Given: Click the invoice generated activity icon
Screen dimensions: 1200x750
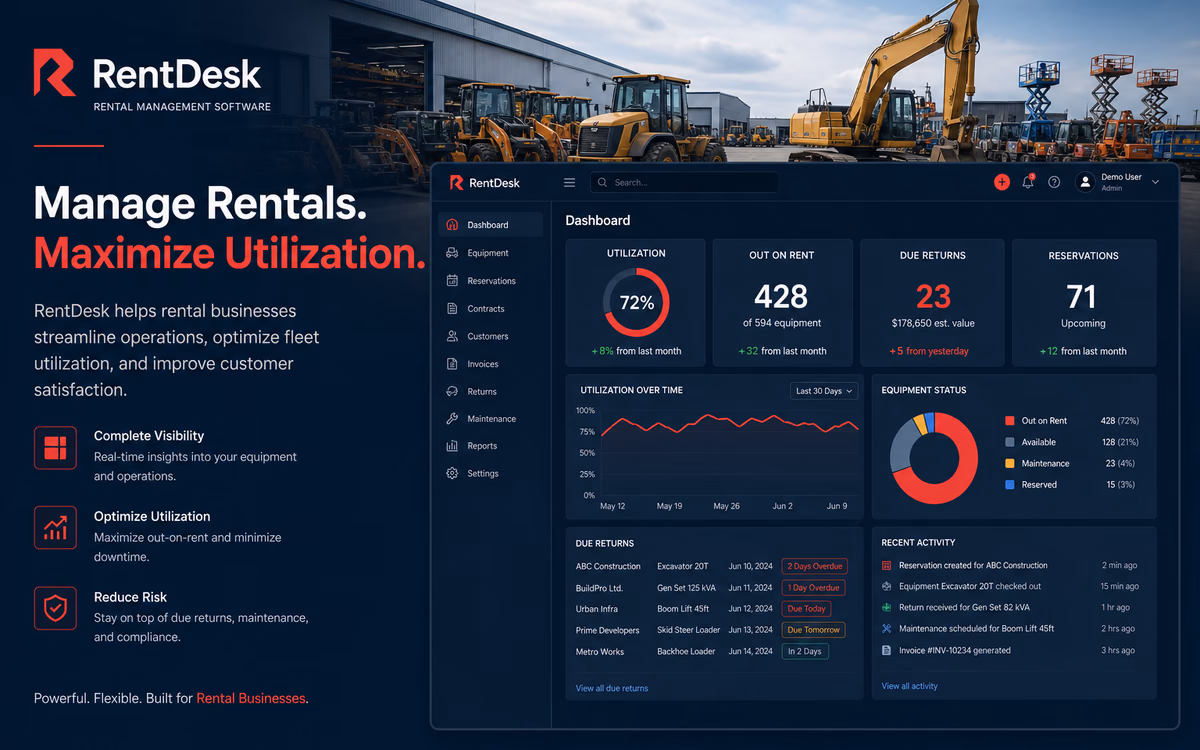Looking at the screenshot, I should tap(887, 650).
